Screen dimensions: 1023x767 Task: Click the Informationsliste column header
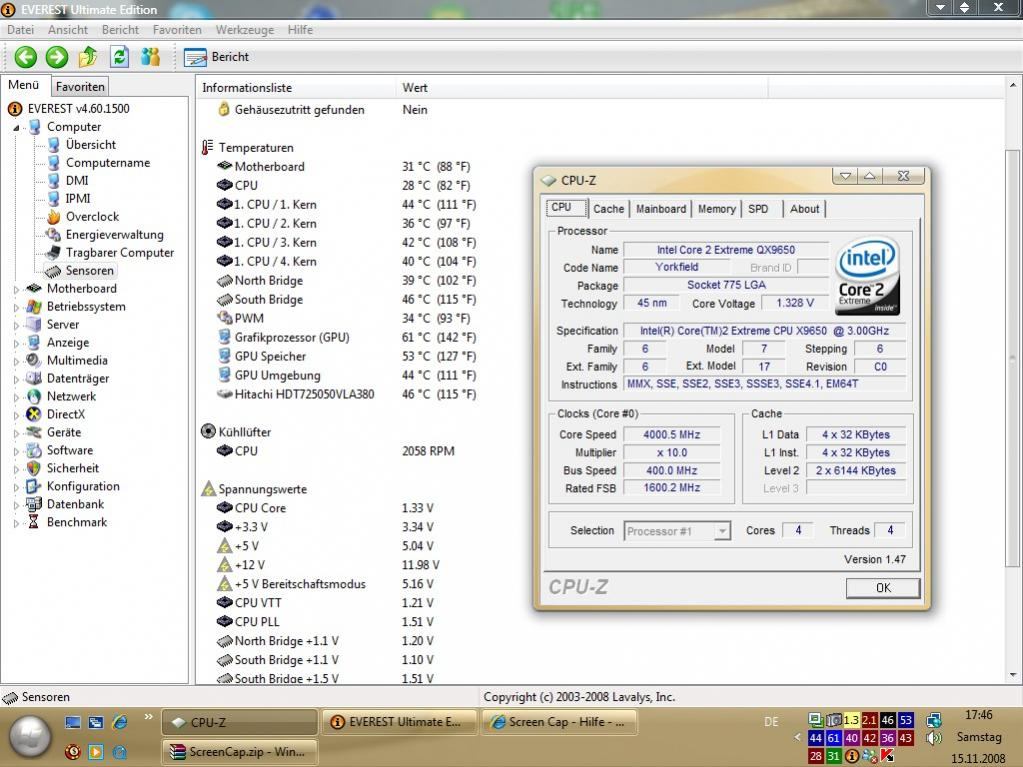coord(296,87)
